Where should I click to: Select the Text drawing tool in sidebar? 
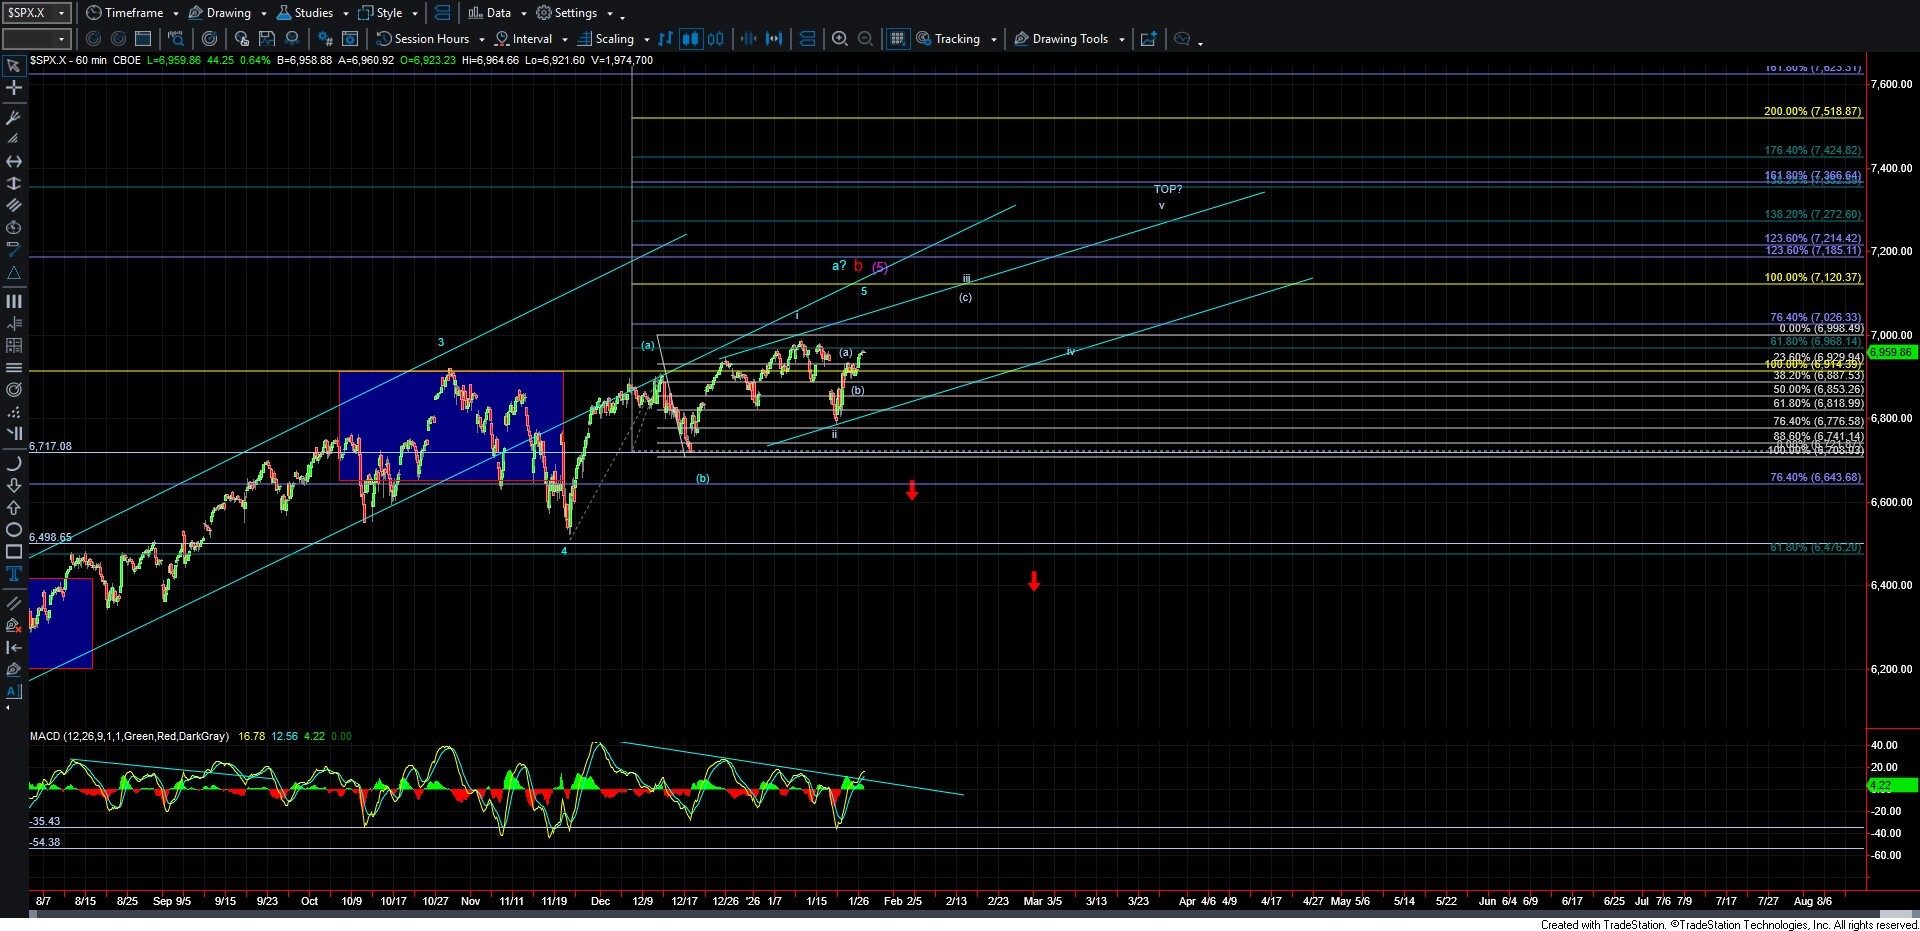14,573
